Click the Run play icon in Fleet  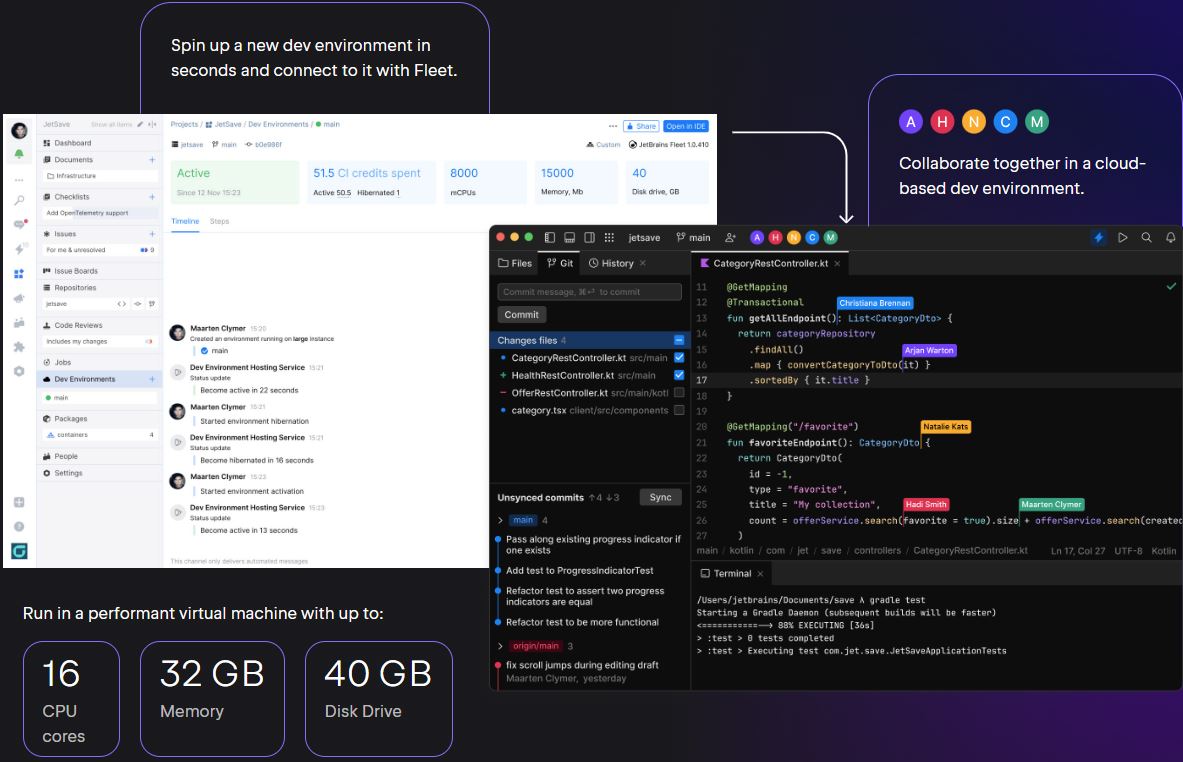pyautogui.click(x=1123, y=238)
